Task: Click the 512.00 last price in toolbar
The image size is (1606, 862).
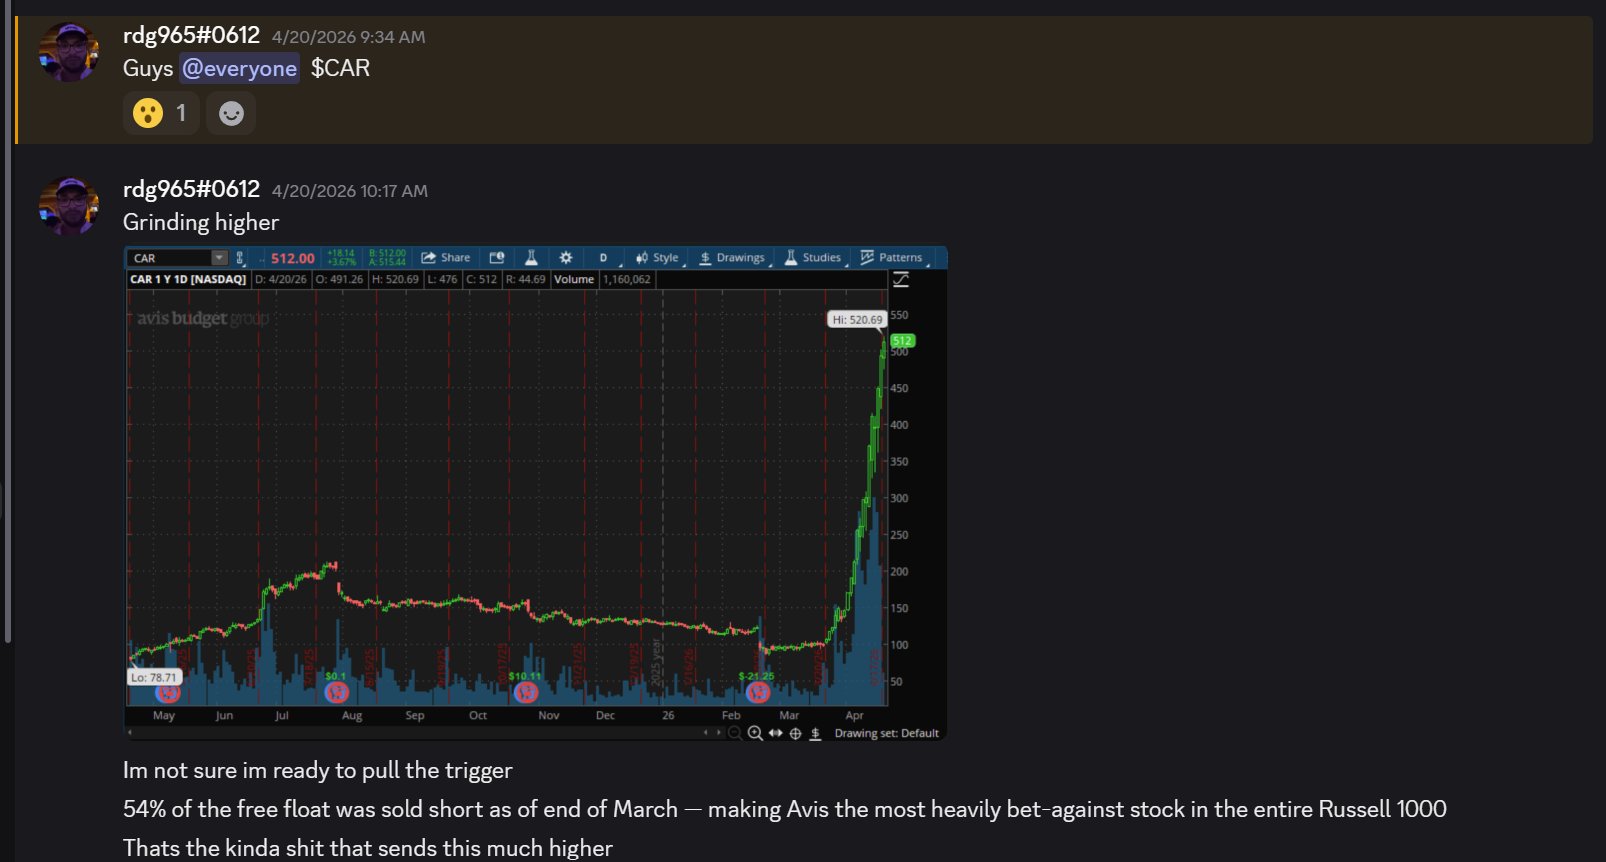Action: 293,258
